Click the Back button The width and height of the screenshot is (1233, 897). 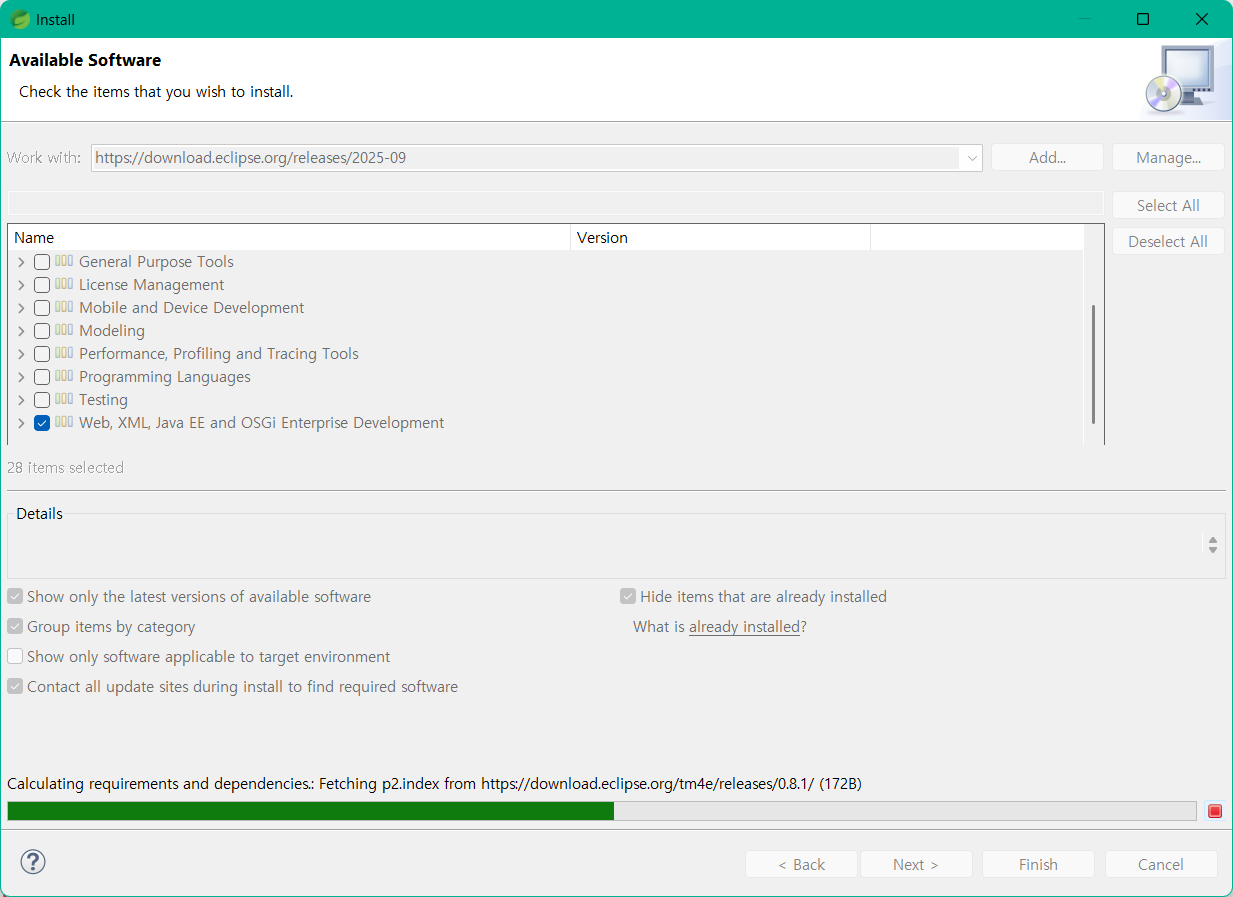(x=801, y=864)
